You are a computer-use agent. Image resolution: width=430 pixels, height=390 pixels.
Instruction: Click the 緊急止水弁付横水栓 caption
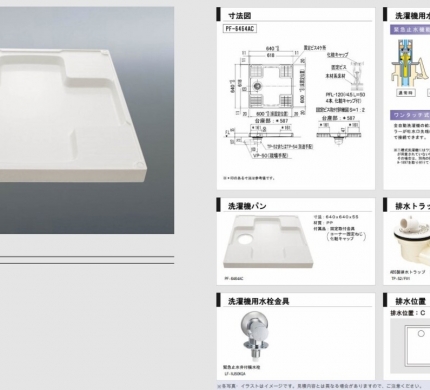point(242,367)
